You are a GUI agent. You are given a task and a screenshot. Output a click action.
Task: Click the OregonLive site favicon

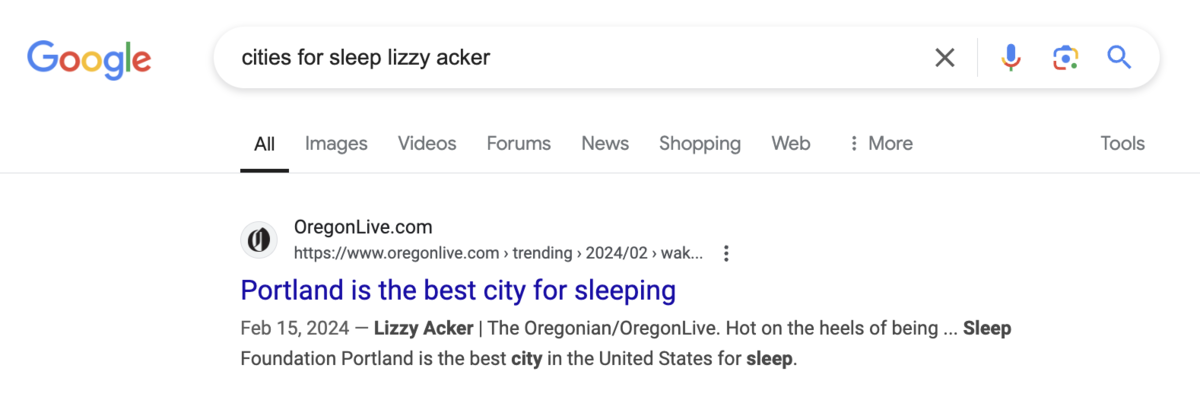tap(259, 240)
